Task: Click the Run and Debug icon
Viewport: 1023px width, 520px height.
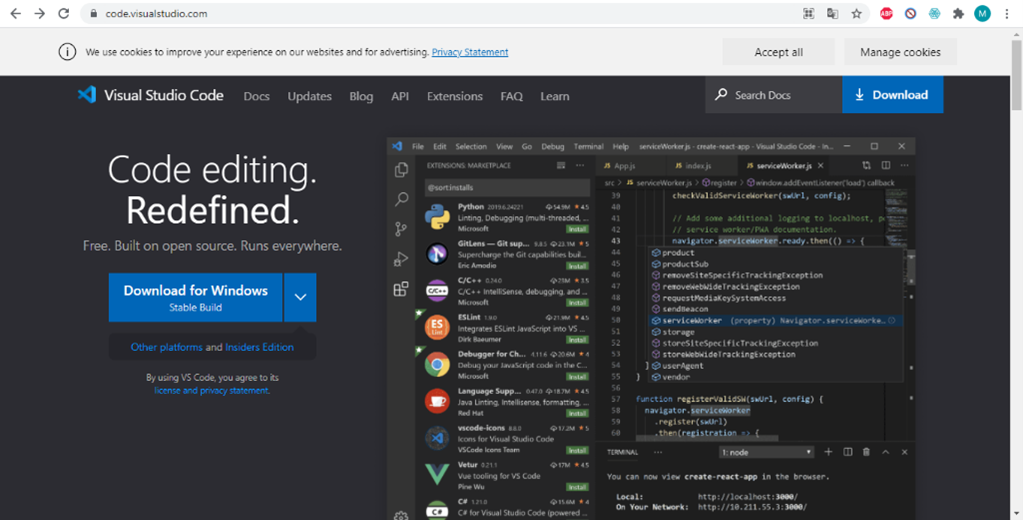Action: 401,259
